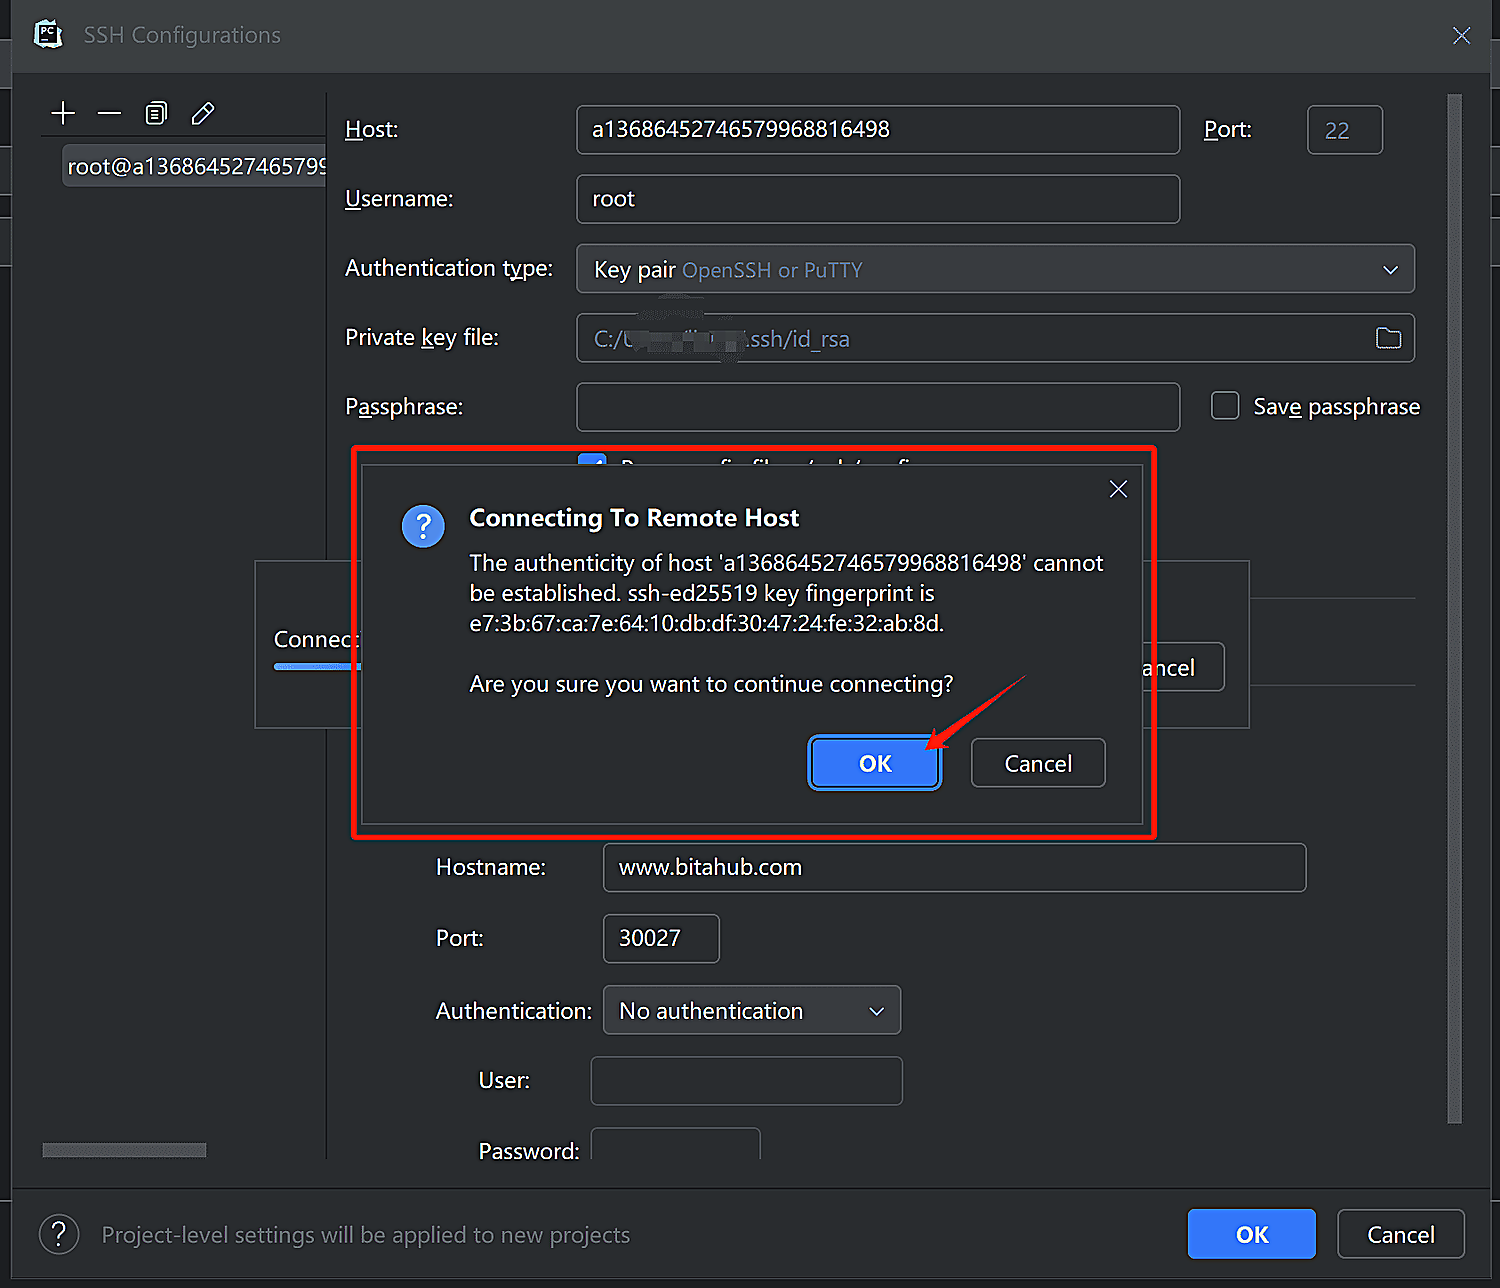Click into the Host input field
1500x1288 pixels.
(x=878, y=130)
